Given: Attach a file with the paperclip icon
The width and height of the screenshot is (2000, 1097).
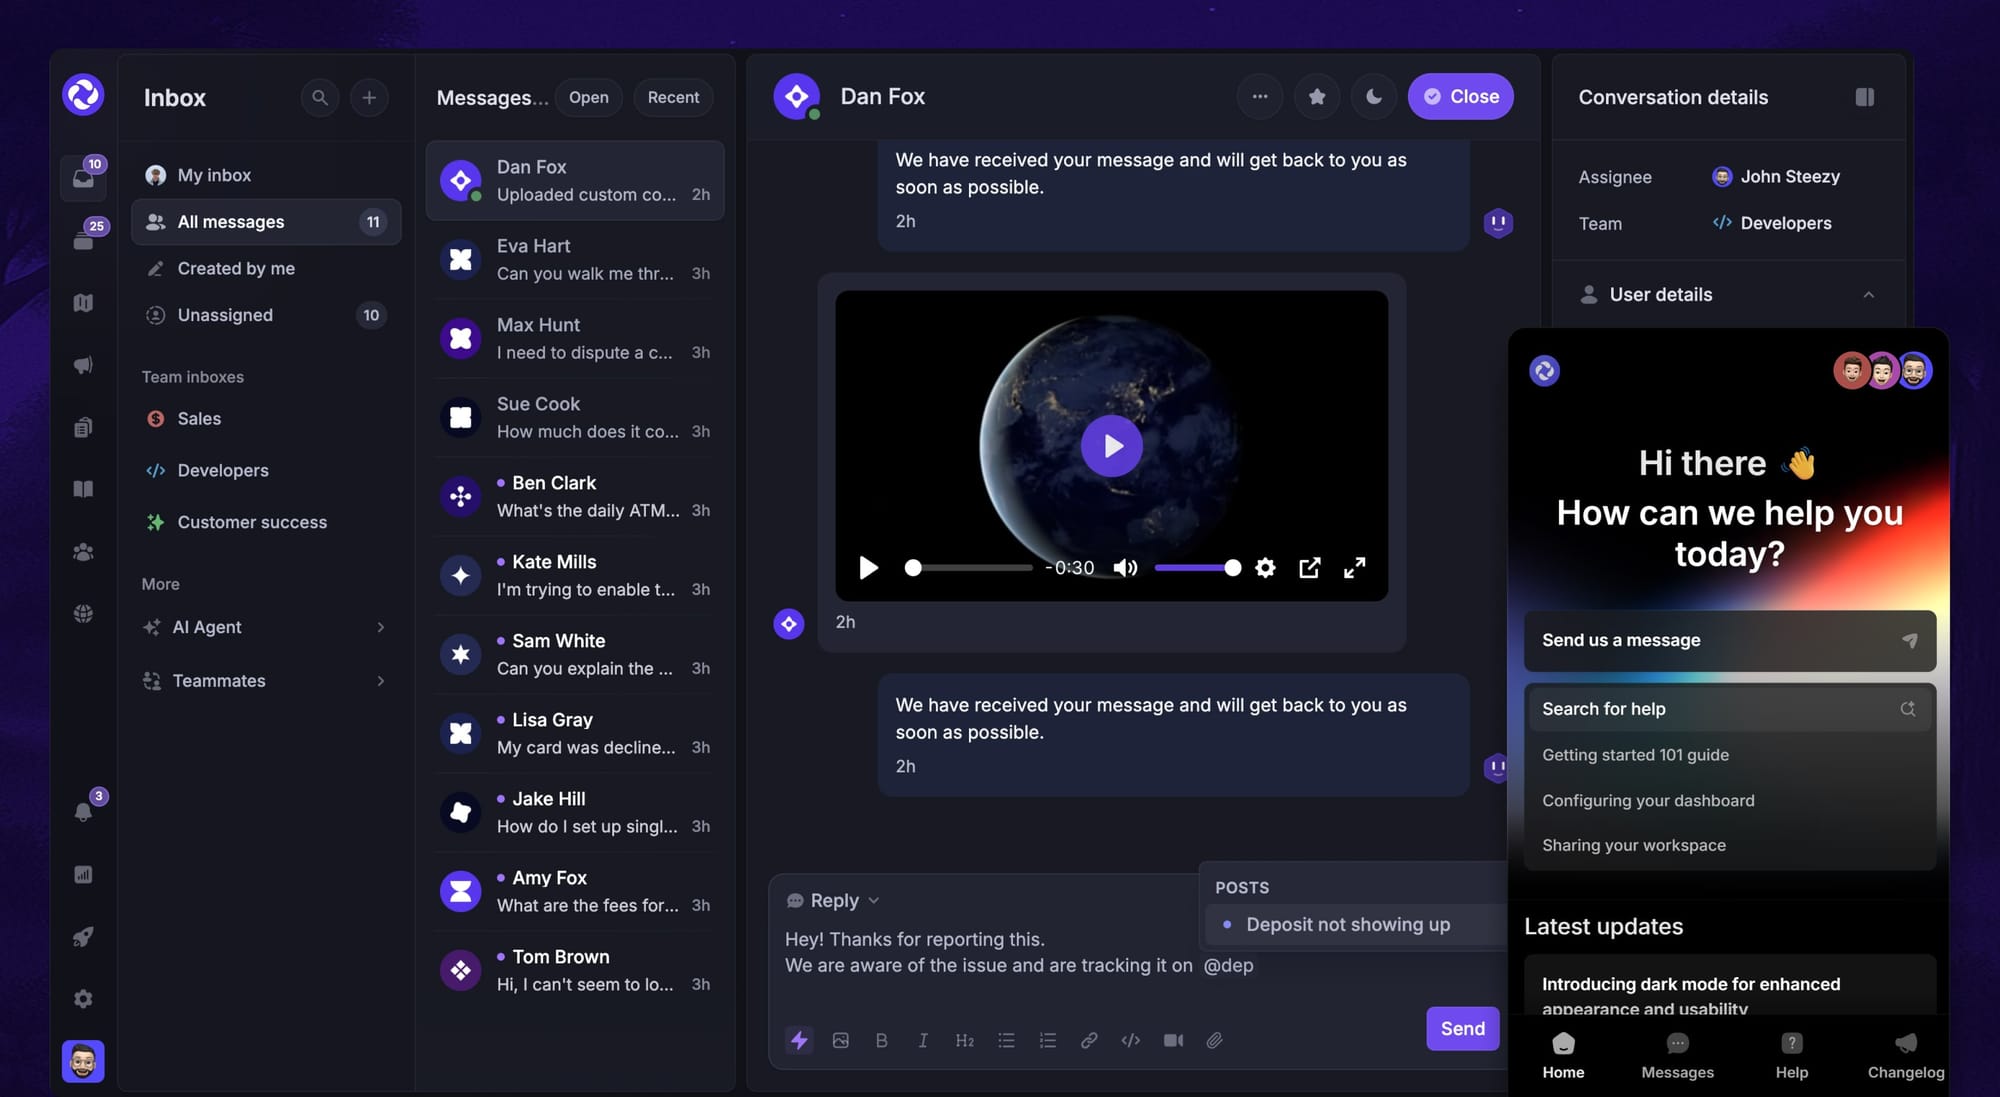Looking at the screenshot, I should (1215, 1040).
